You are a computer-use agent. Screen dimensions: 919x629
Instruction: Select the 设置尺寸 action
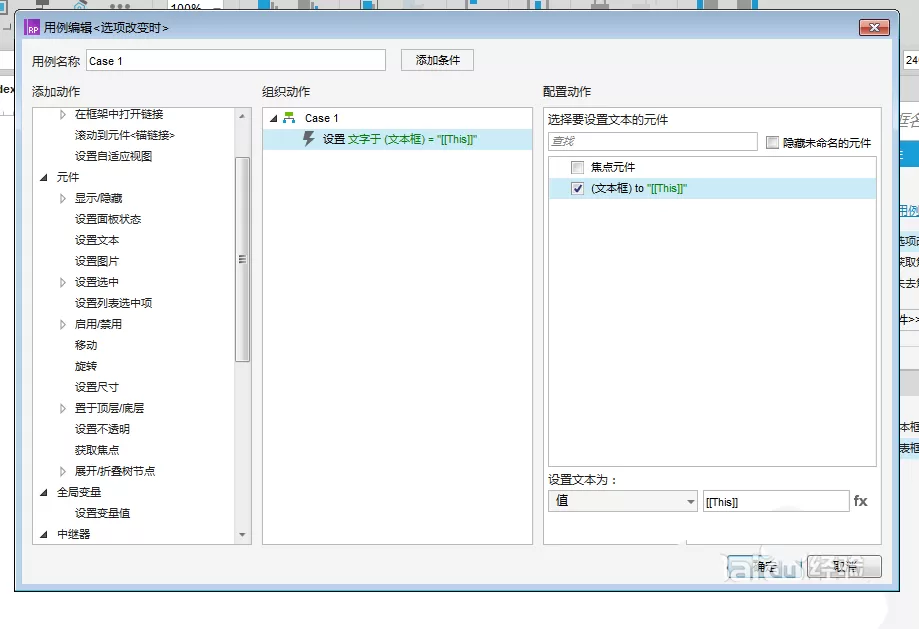(97, 387)
